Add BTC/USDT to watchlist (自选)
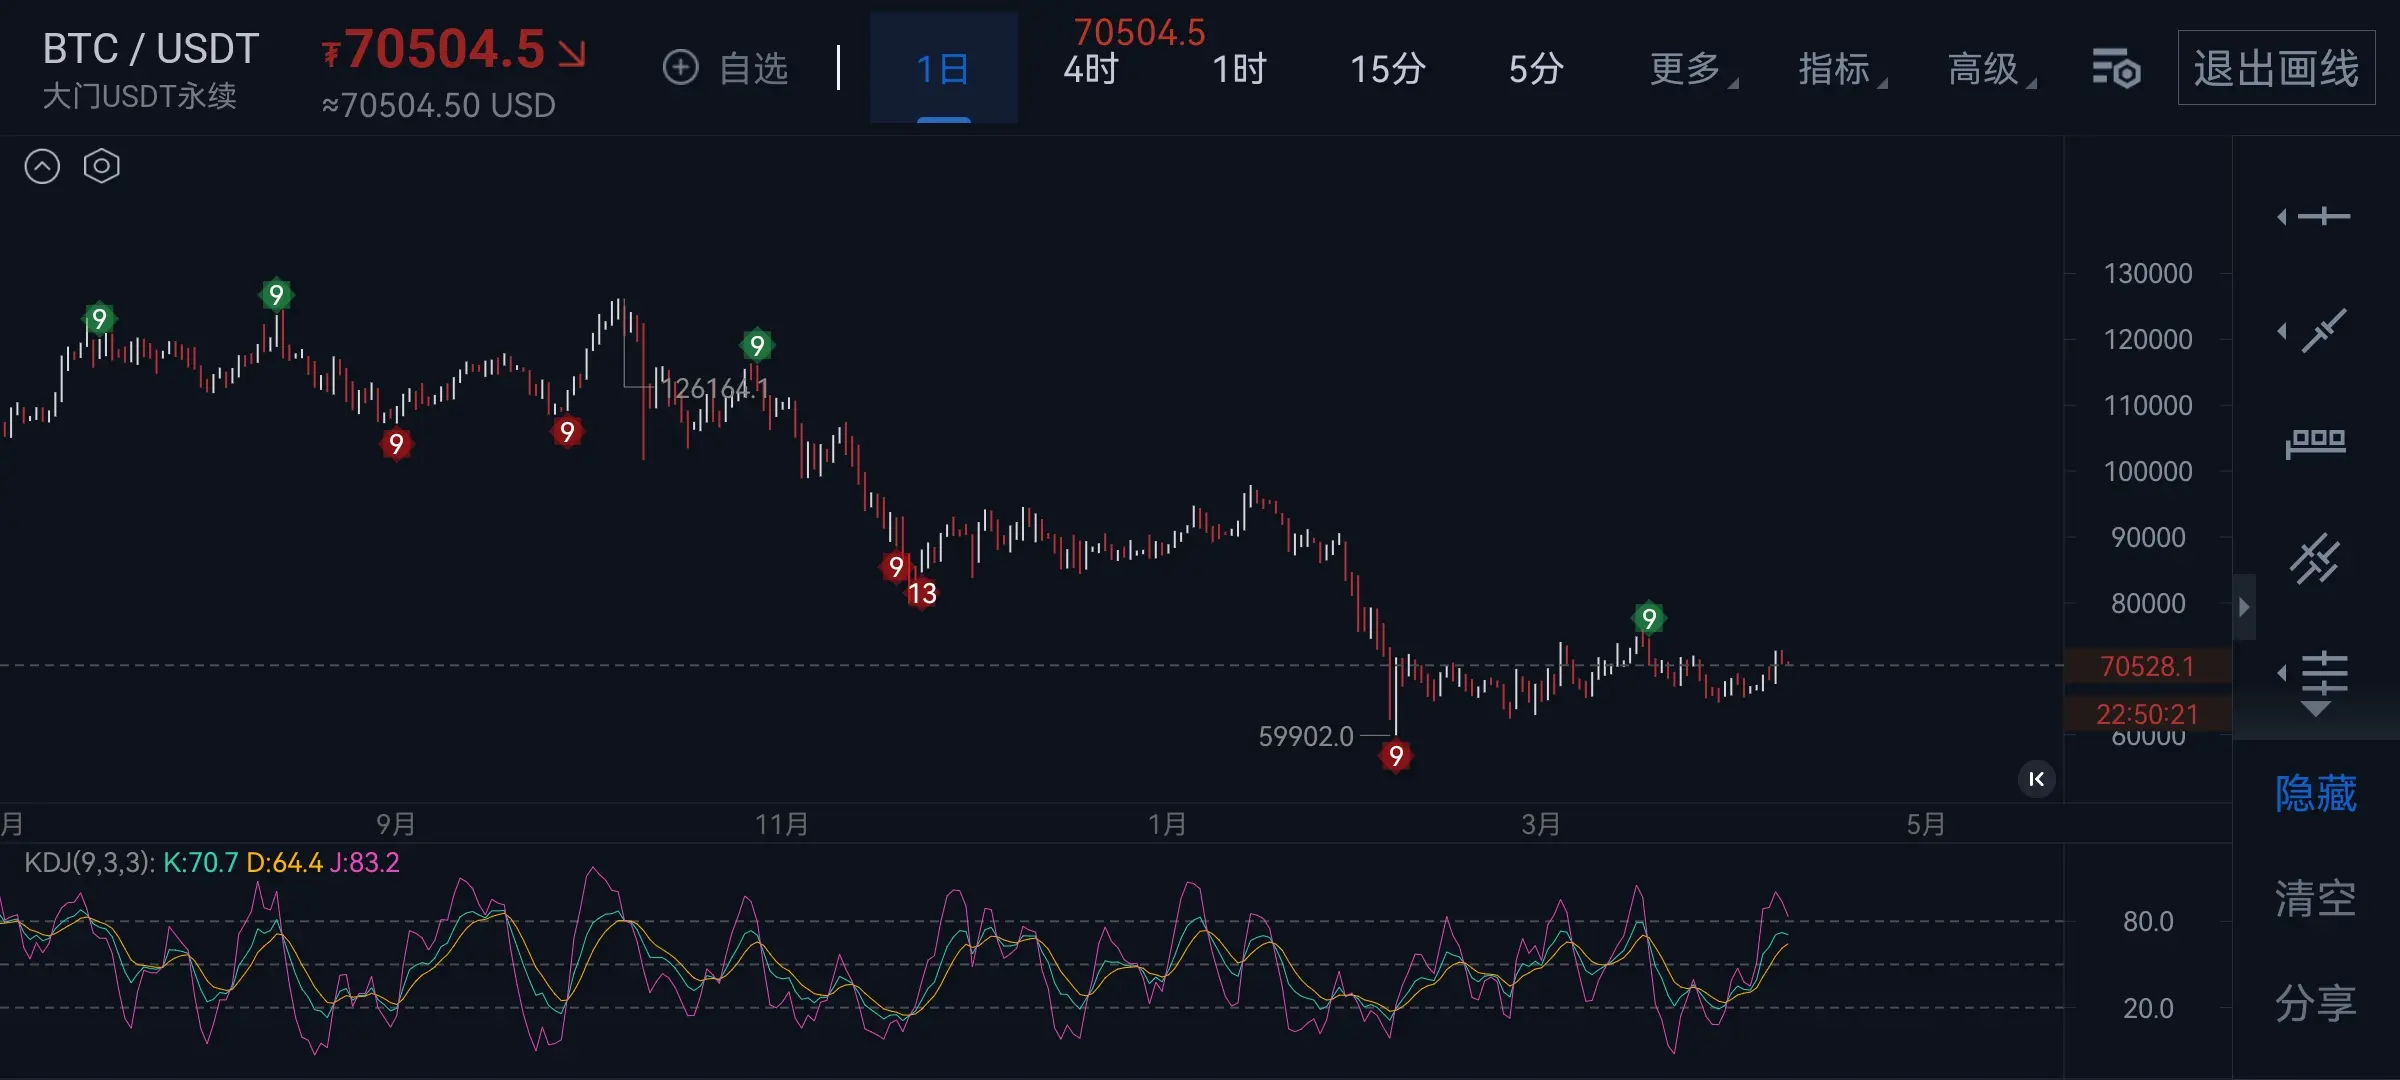 [x=726, y=69]
